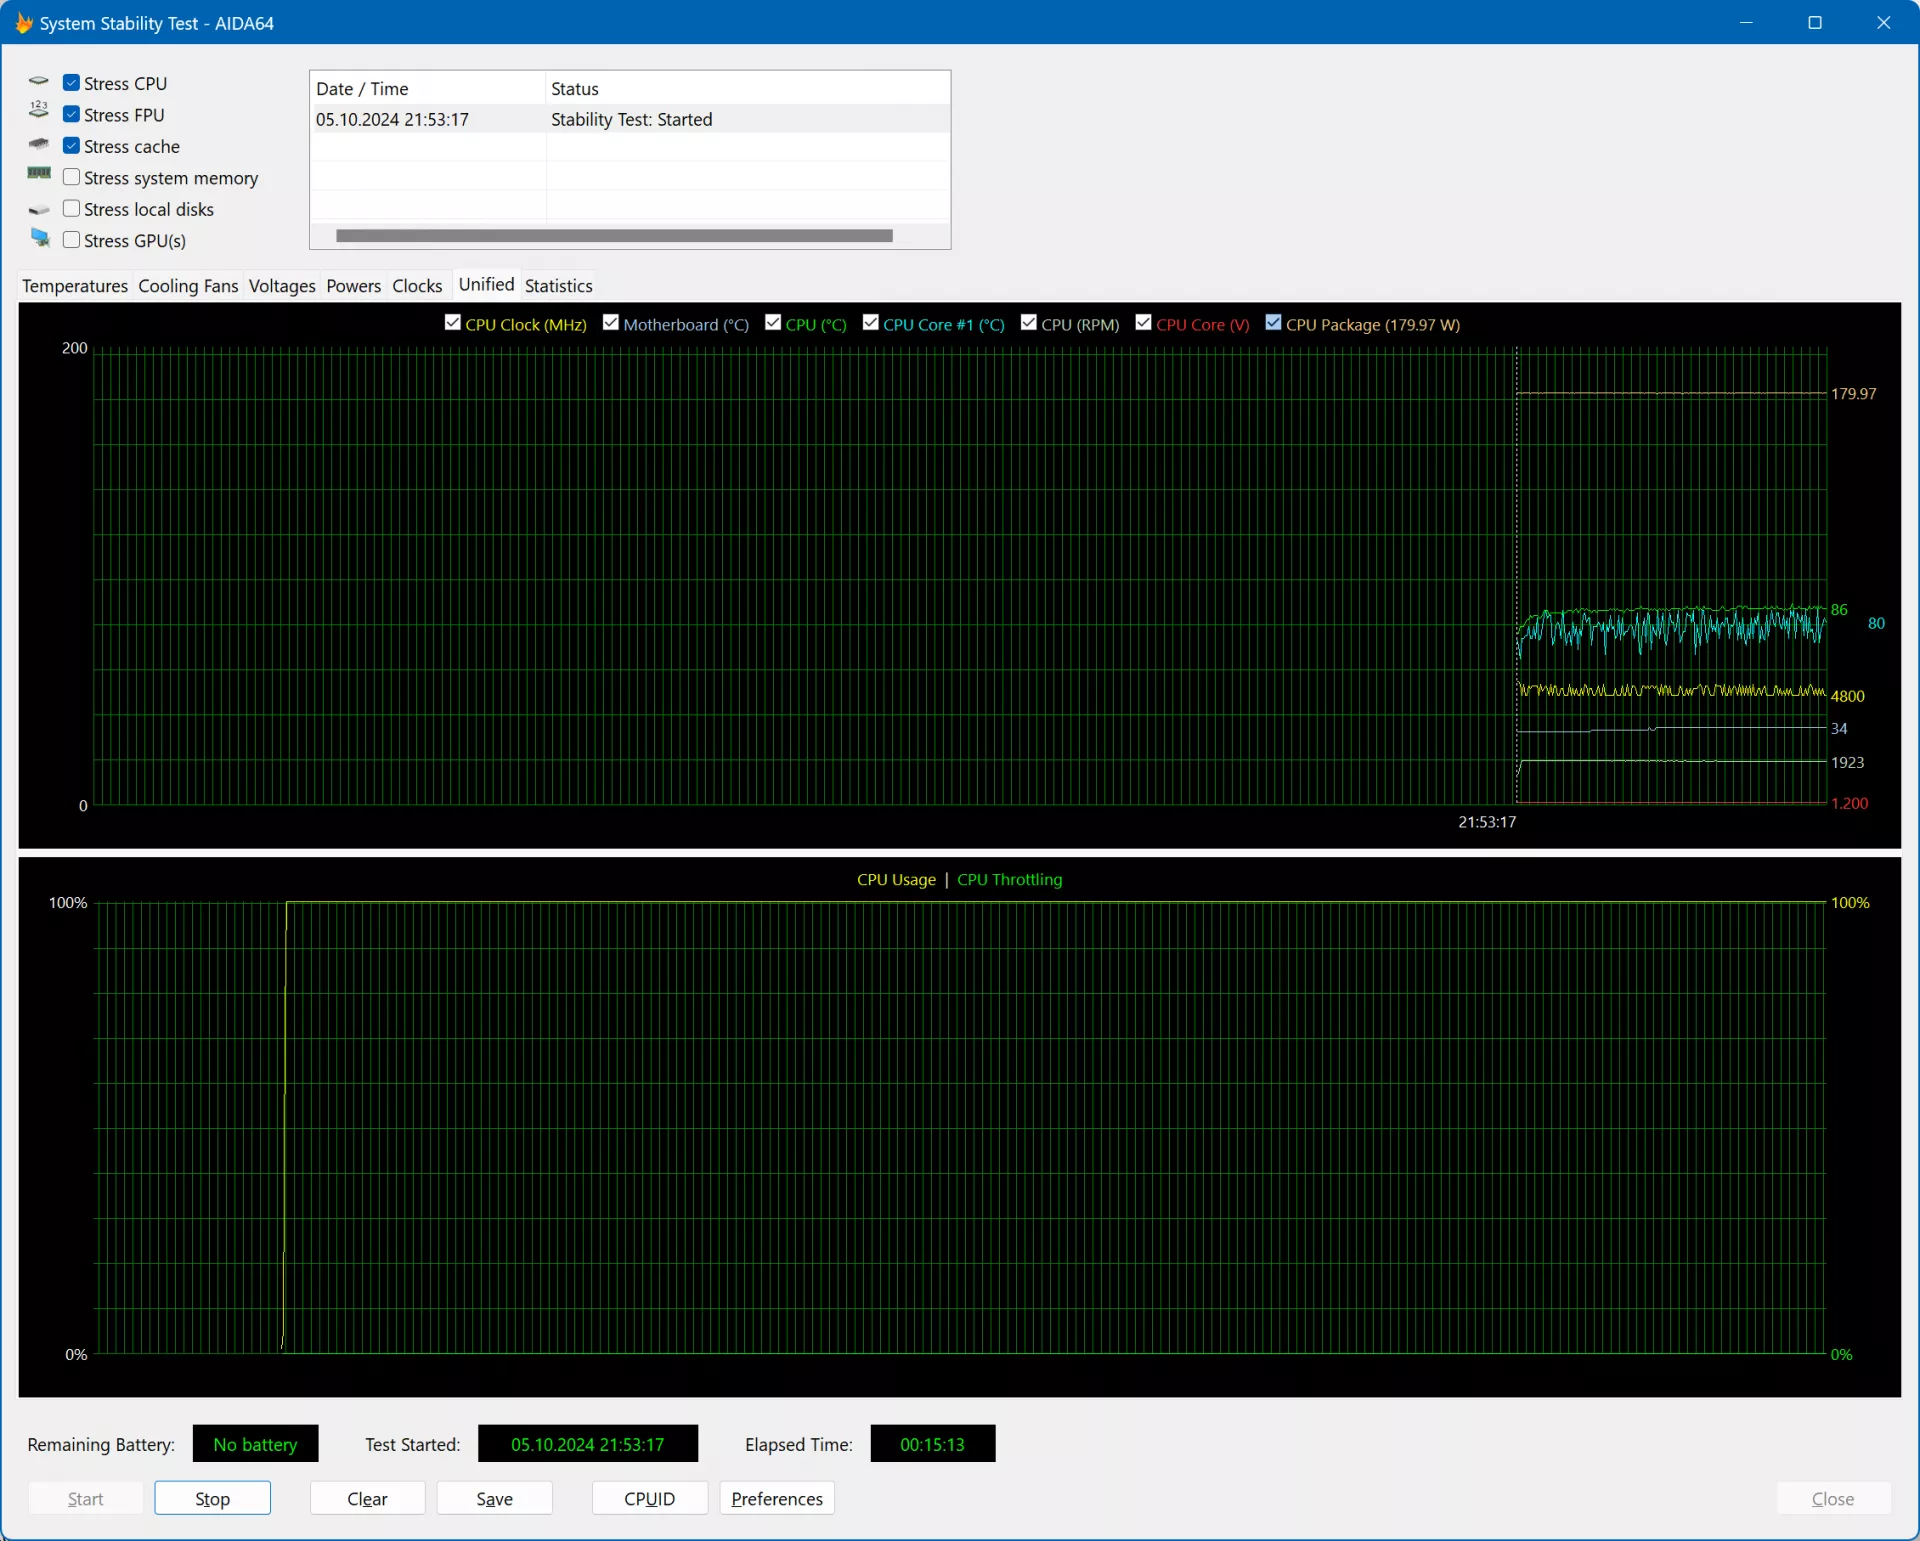The width and height of the screenshot is (1920, 1541).
Task: Disable the Stress cache checkbox
Action: point(71,146)
